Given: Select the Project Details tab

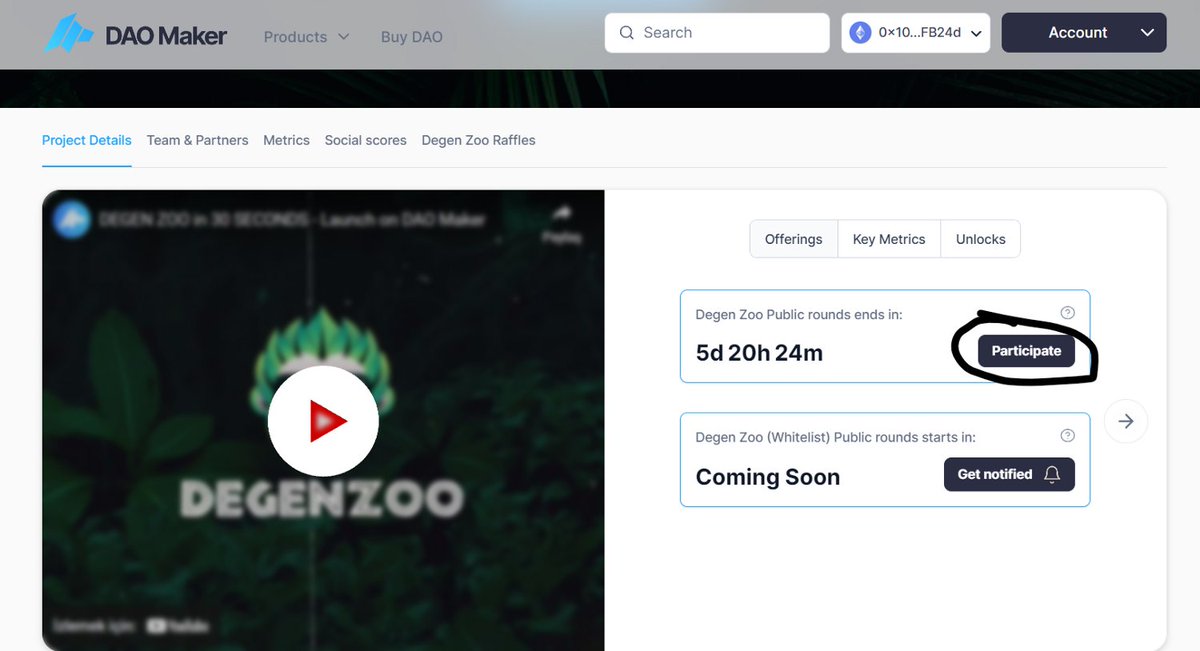Looking at the screenshot, I should (x=86, y=140).
